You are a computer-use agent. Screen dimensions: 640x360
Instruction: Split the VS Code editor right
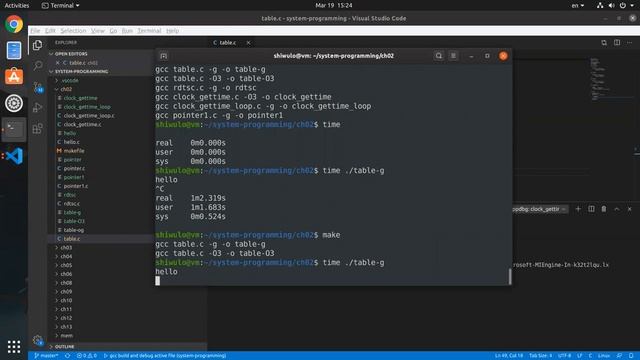617,42
